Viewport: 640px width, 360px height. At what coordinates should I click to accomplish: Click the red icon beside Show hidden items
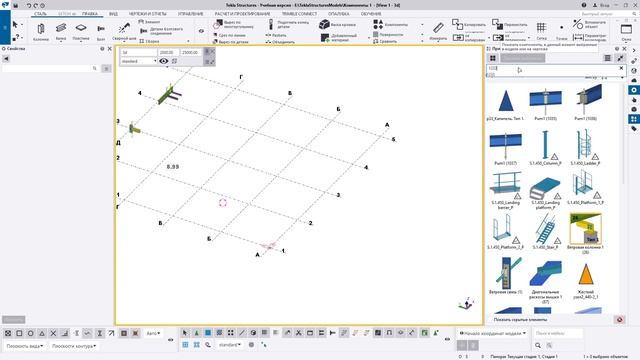(620, 320)
